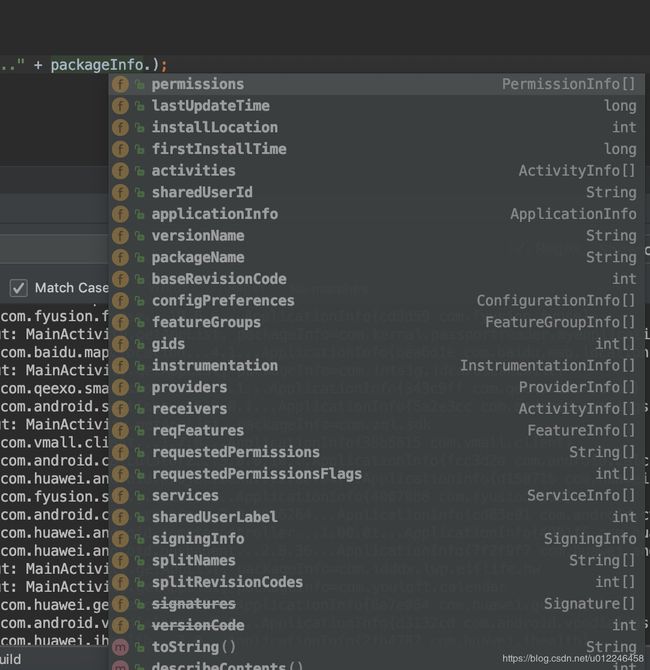
Task: Choose reqFeatures completion entry
Action: (x=376, y=431)
